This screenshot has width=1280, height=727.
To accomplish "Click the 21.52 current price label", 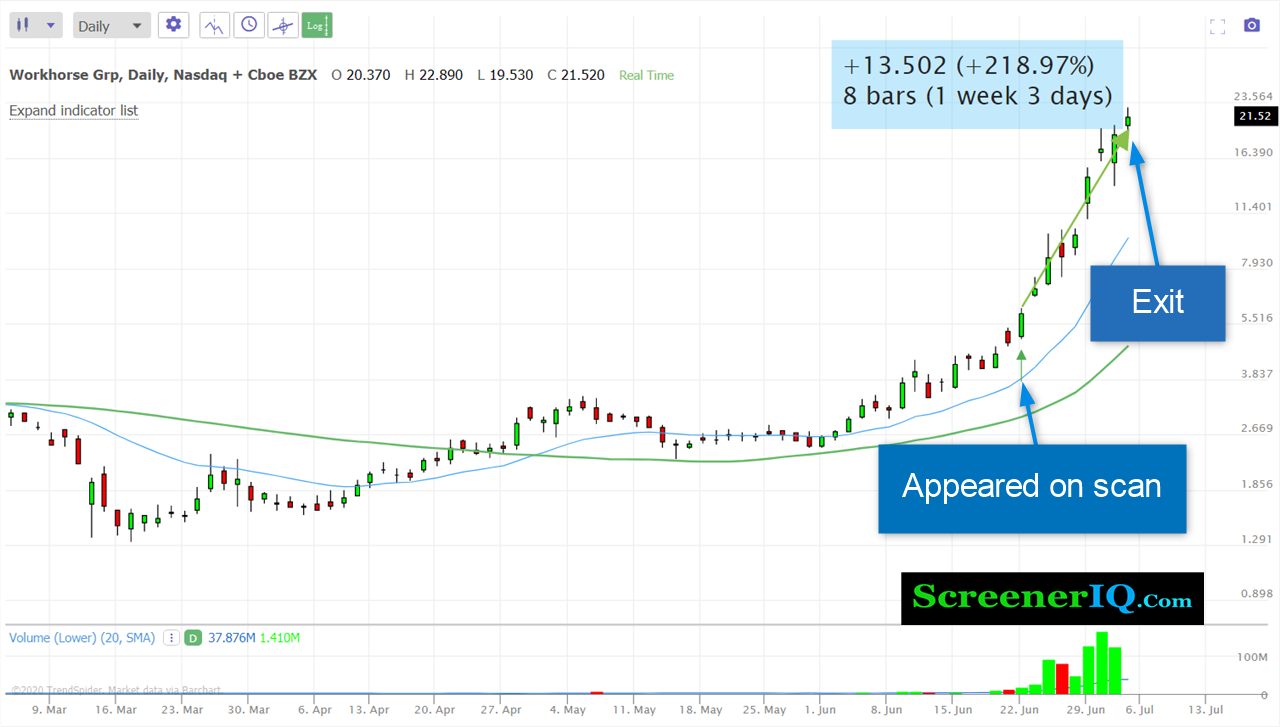I will coord(1254,117).
